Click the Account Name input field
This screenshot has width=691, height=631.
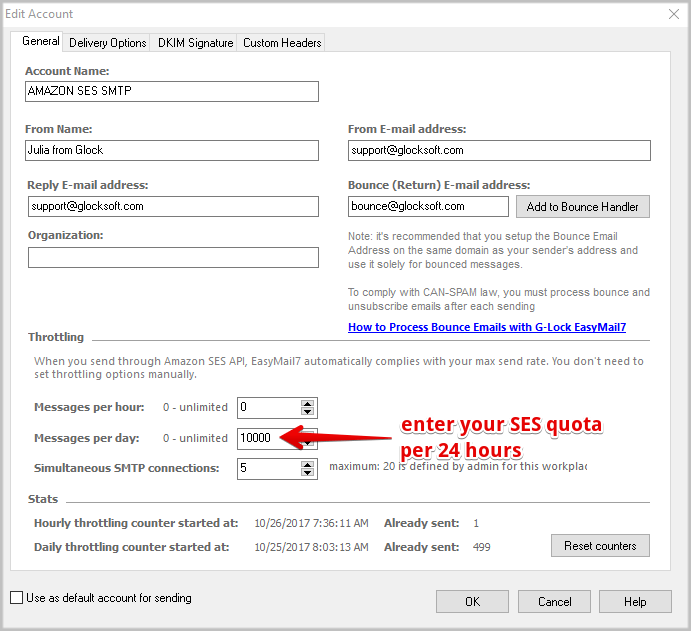tap(172, 91)
